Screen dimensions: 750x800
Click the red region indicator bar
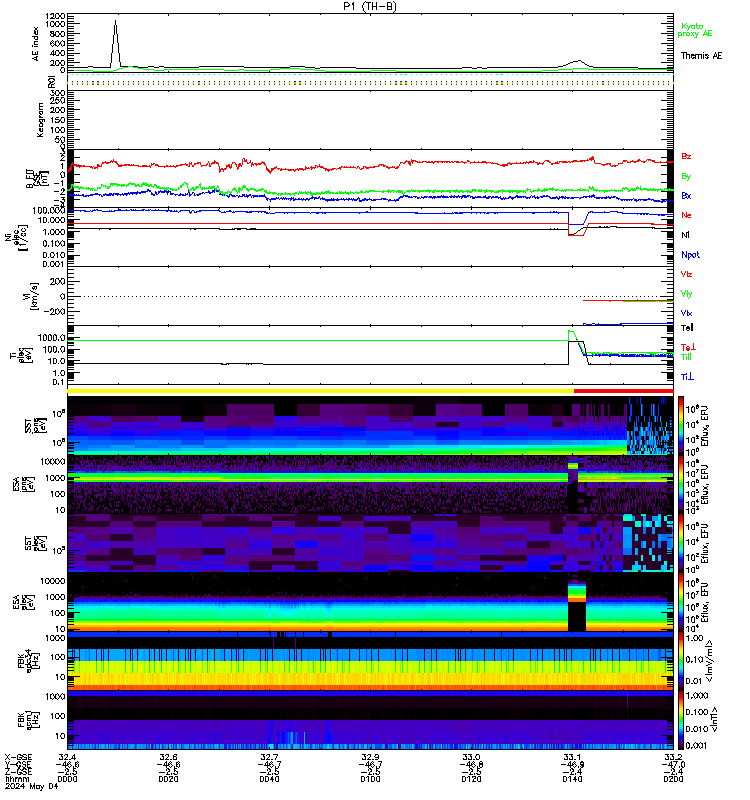coord(623,391)
